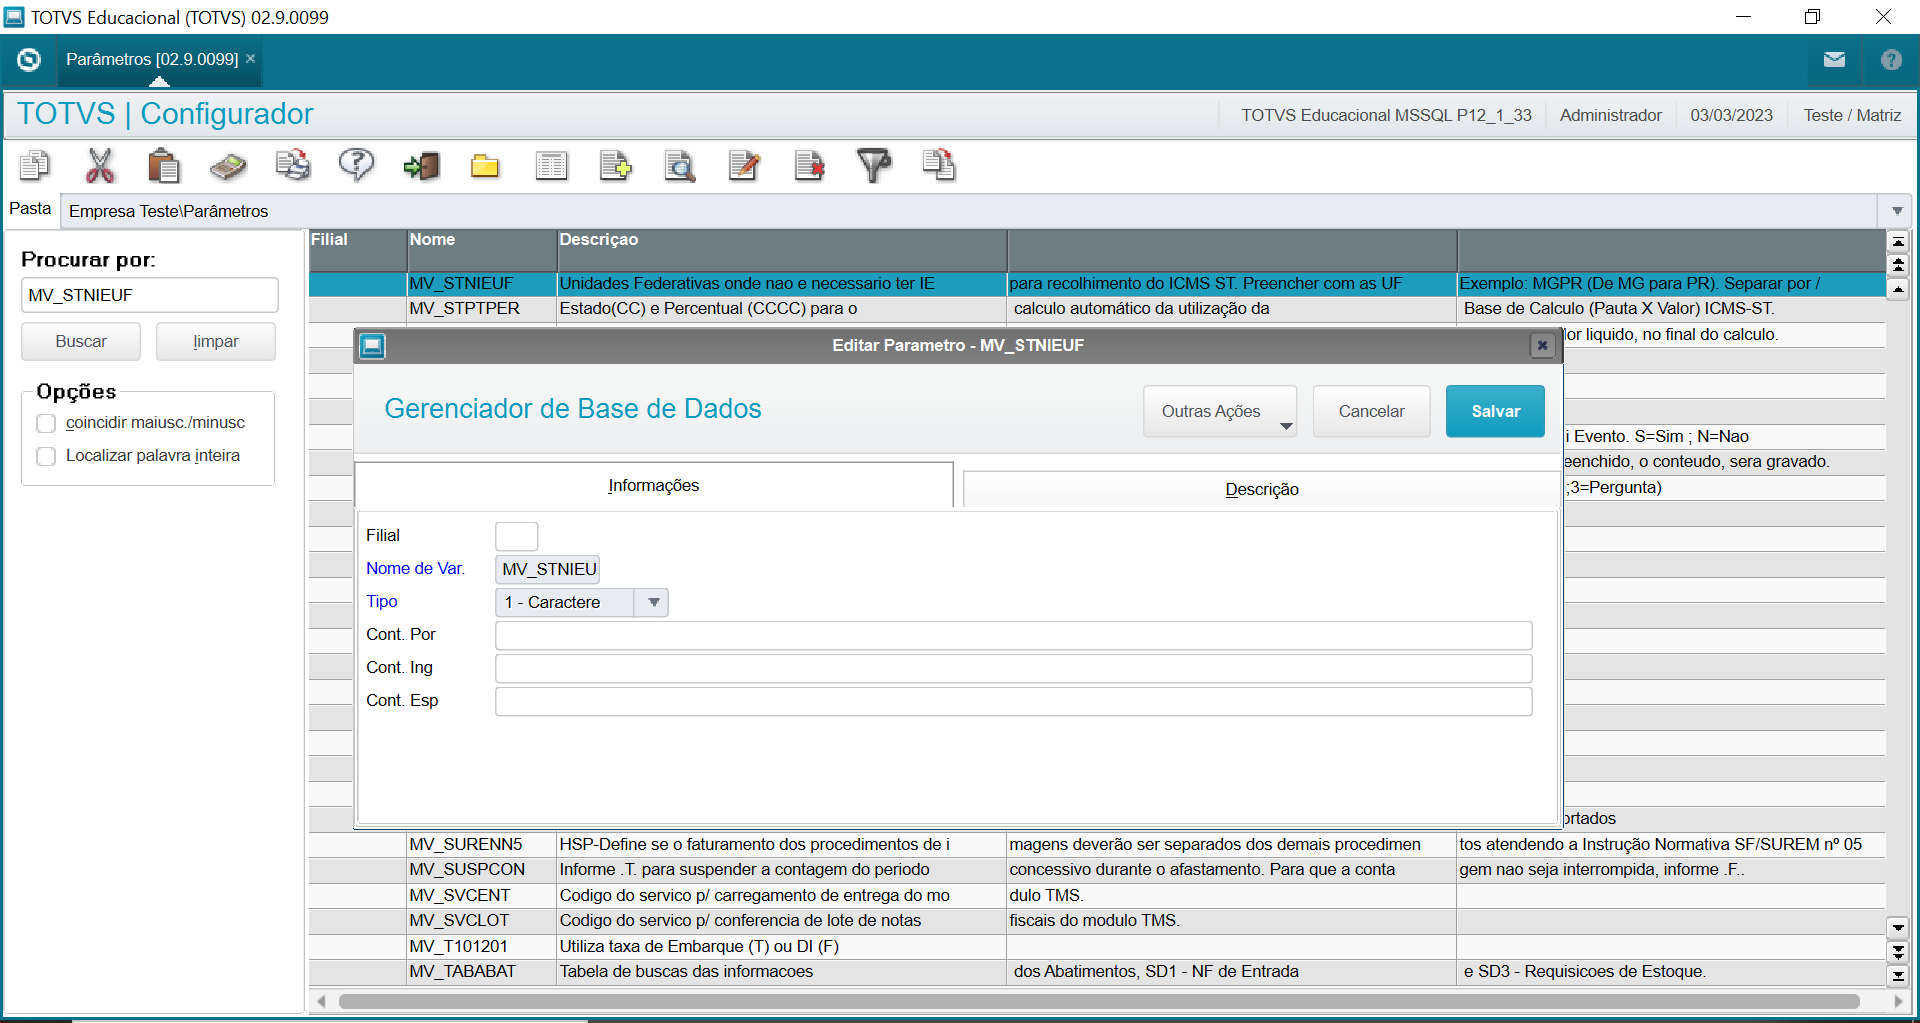The height and width of the screenshot is (1023, 1920).
Task: Click the Cont. Ing input field
Action: pyautogui.click(x=1013, y=668)
